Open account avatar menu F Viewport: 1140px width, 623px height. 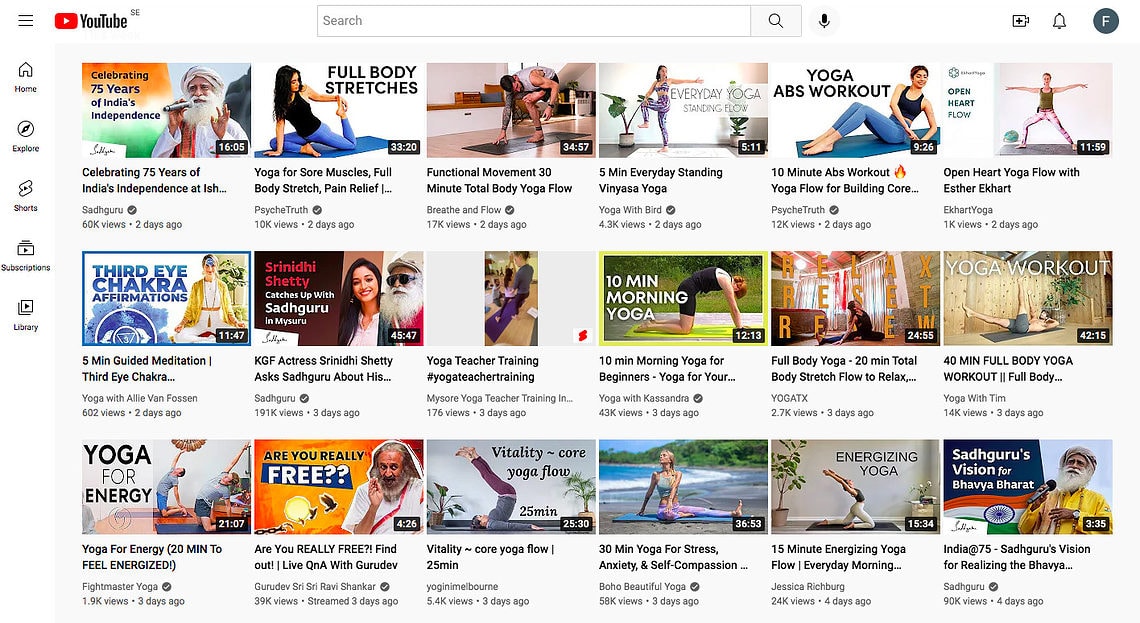coord(1106,21)
